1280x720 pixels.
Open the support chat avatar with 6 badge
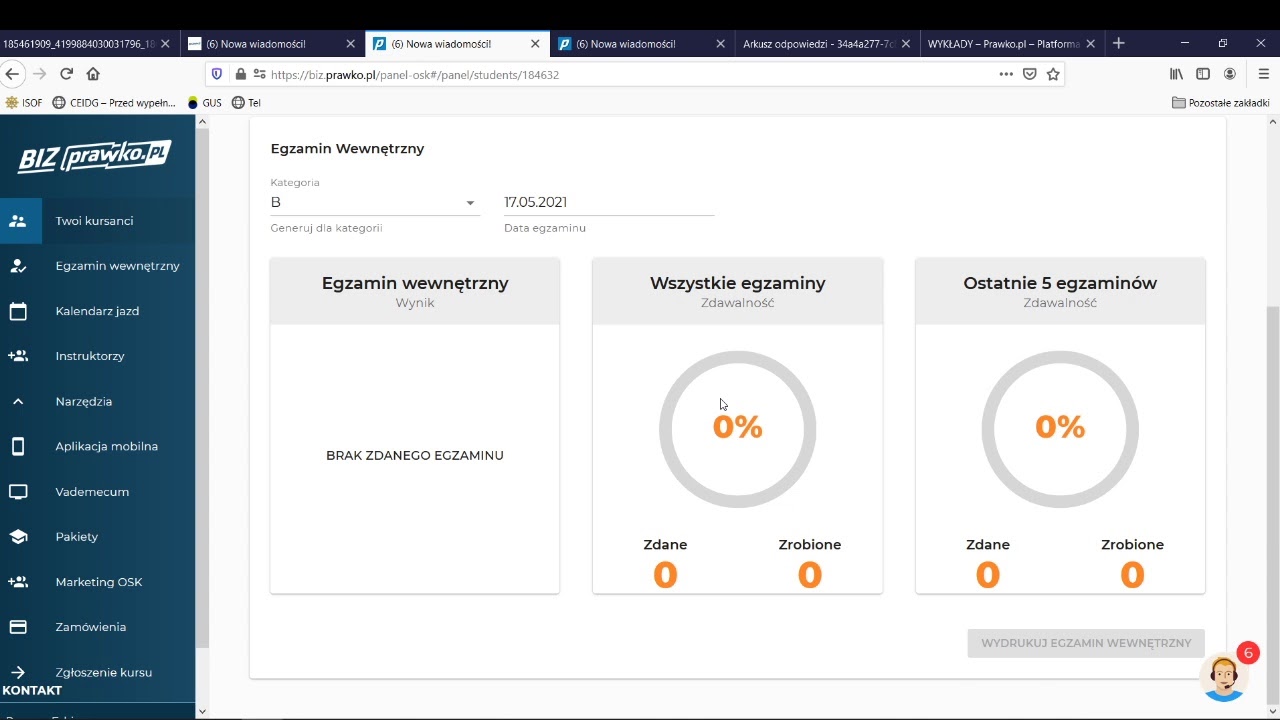point(1224,678)
